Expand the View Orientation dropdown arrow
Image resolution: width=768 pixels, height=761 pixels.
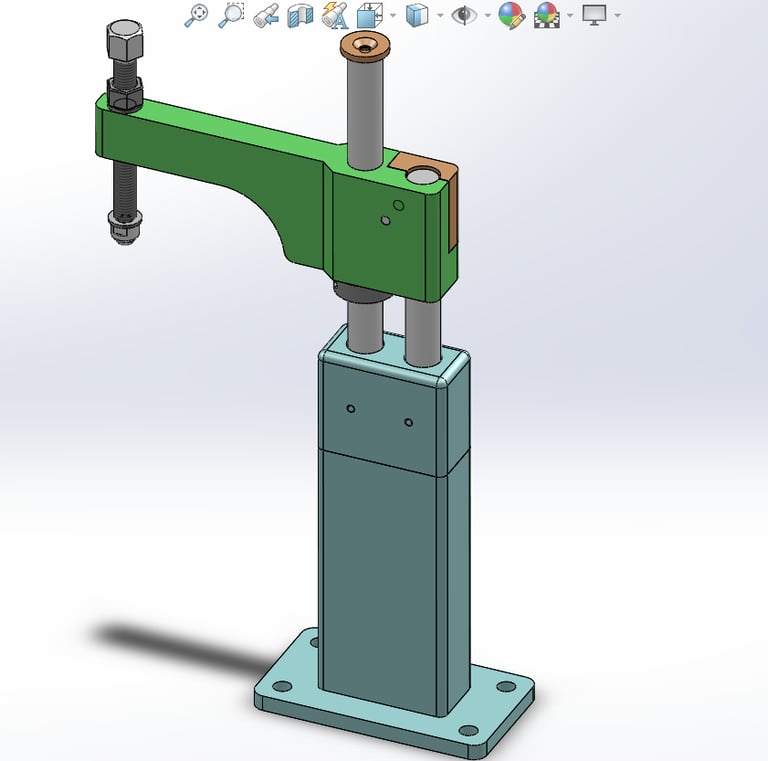tap(393, 16)
